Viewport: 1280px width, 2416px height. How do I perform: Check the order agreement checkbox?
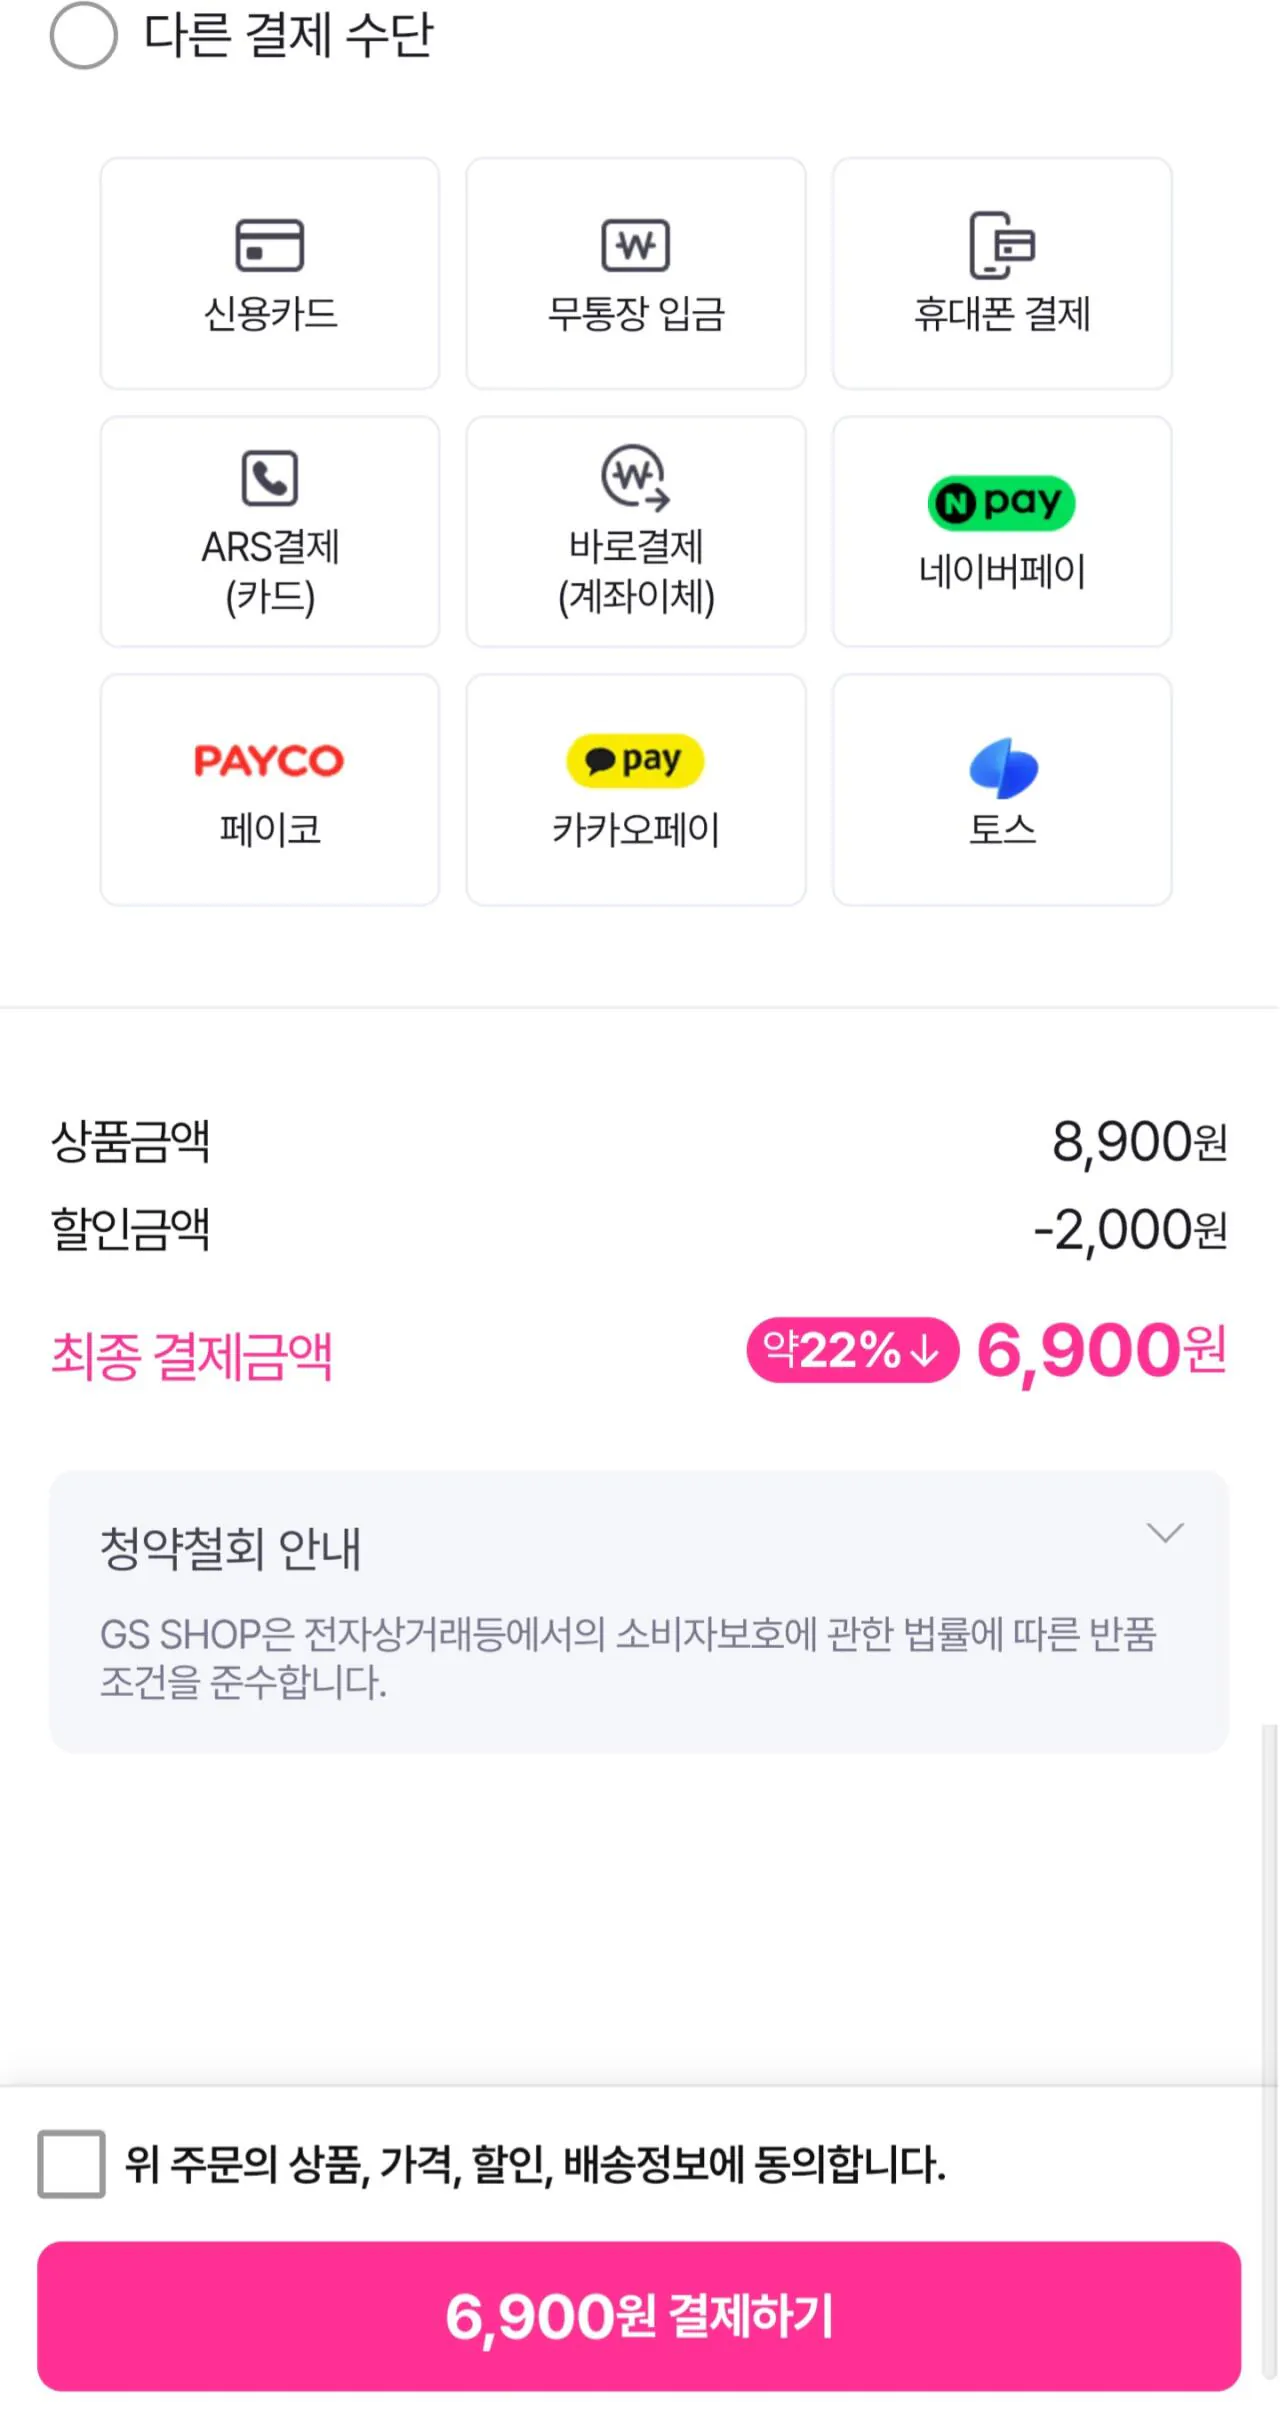click(71, 2165)
